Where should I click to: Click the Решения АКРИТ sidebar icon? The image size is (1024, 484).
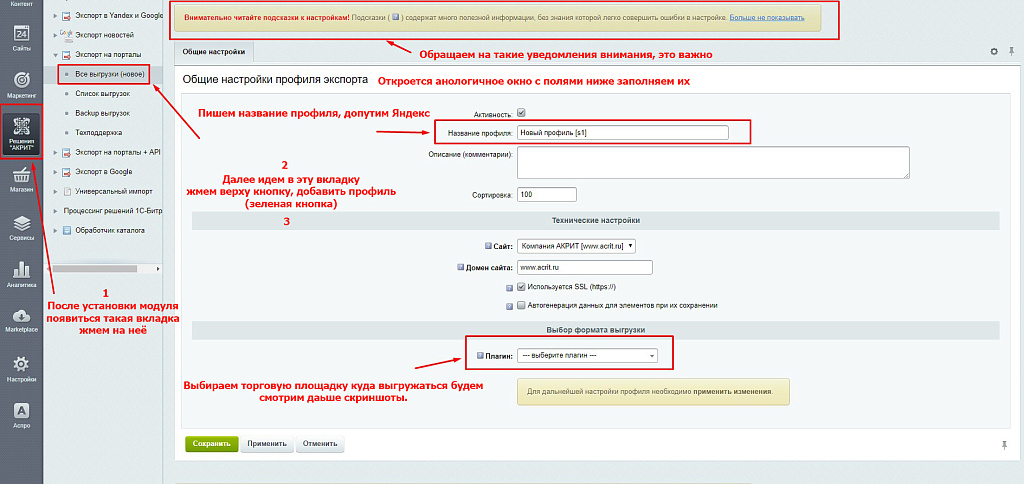click(21, 131)
